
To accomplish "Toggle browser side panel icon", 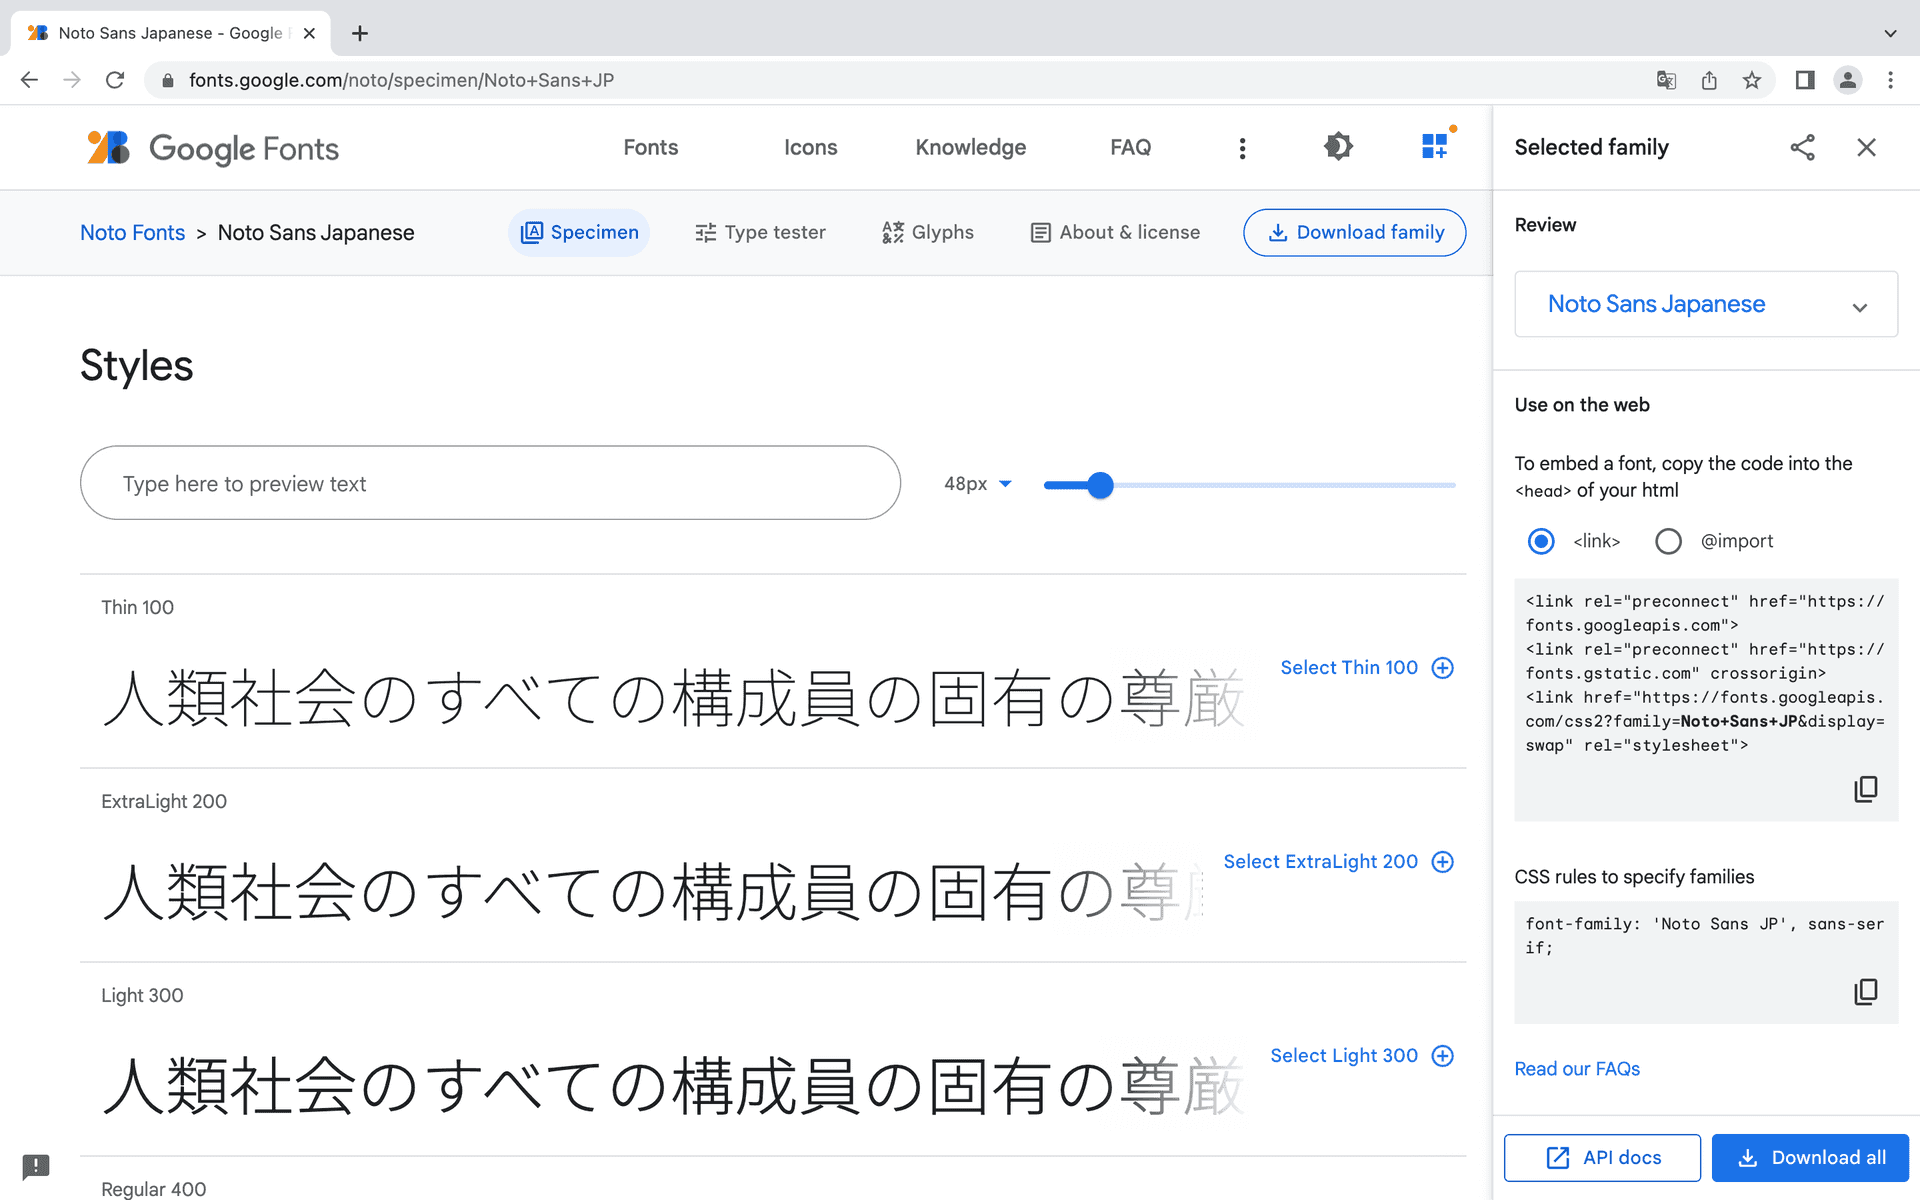I will (1805, 80).
